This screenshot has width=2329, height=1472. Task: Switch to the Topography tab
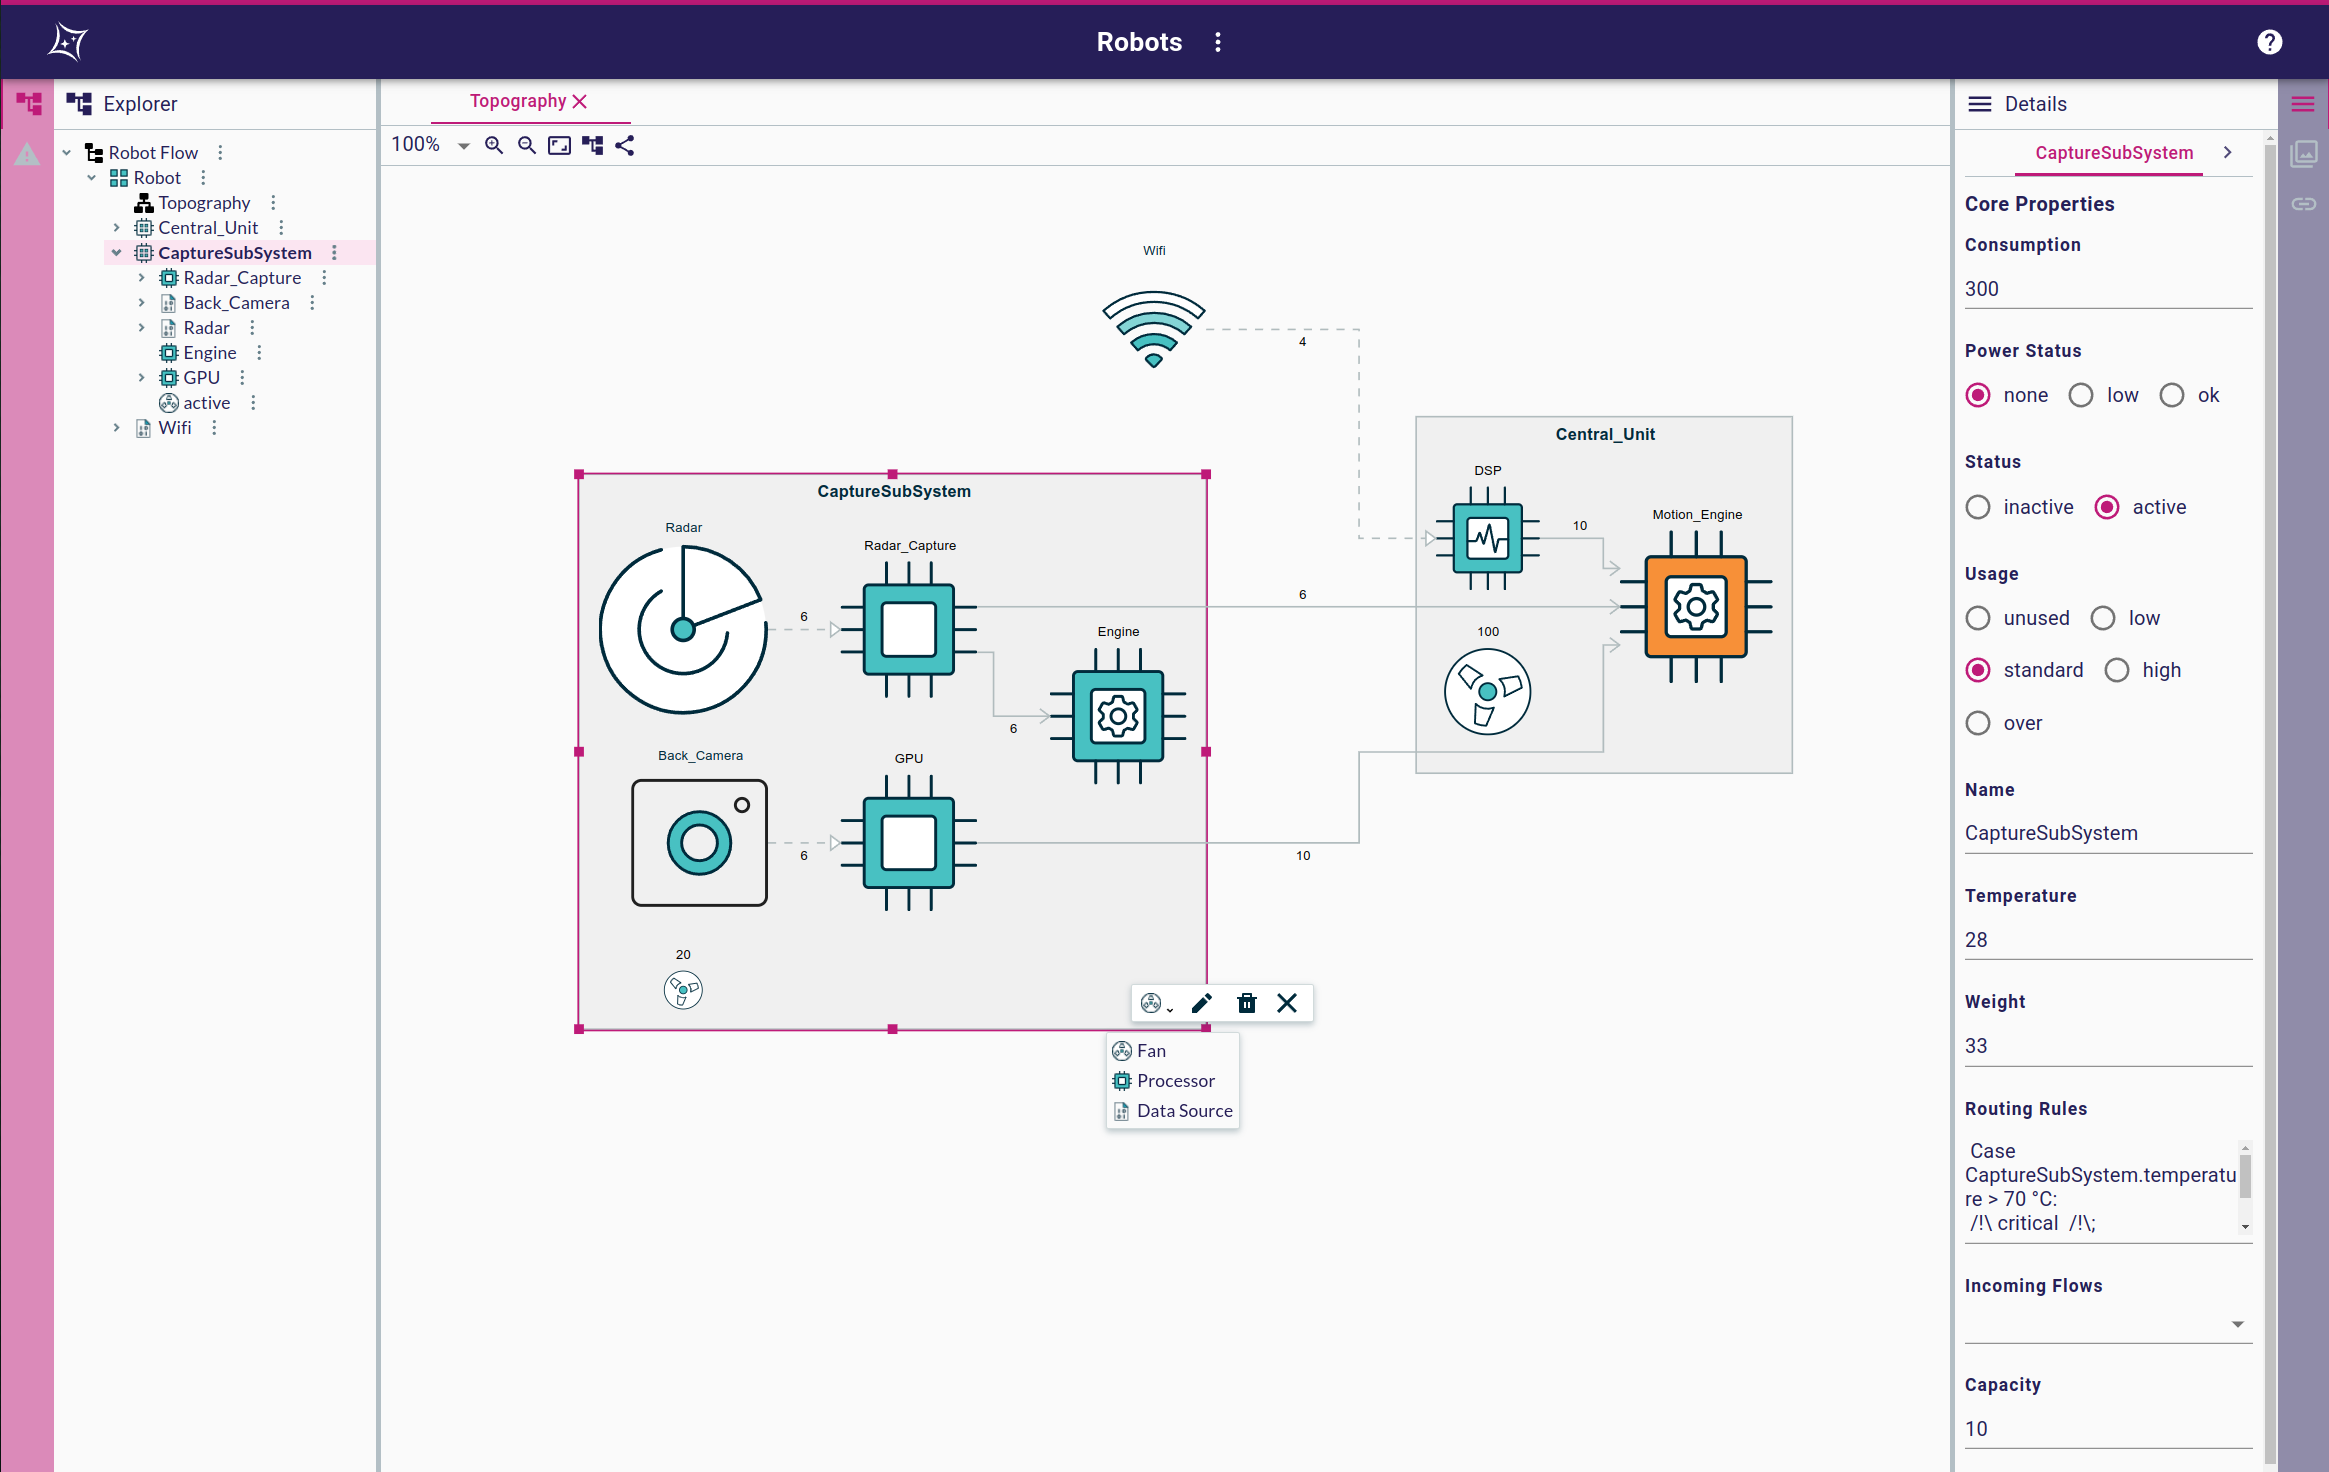[x=518, y=101]
